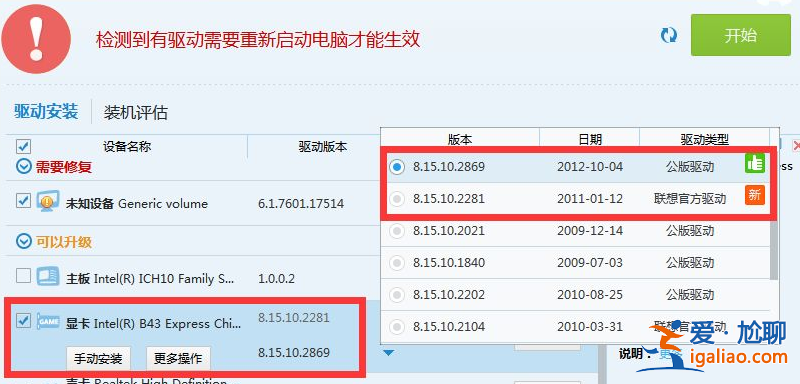The height and width of the screenshot is (384, 800).
Task: Click the version text 1.0.0.2
Action: point(276,279)
